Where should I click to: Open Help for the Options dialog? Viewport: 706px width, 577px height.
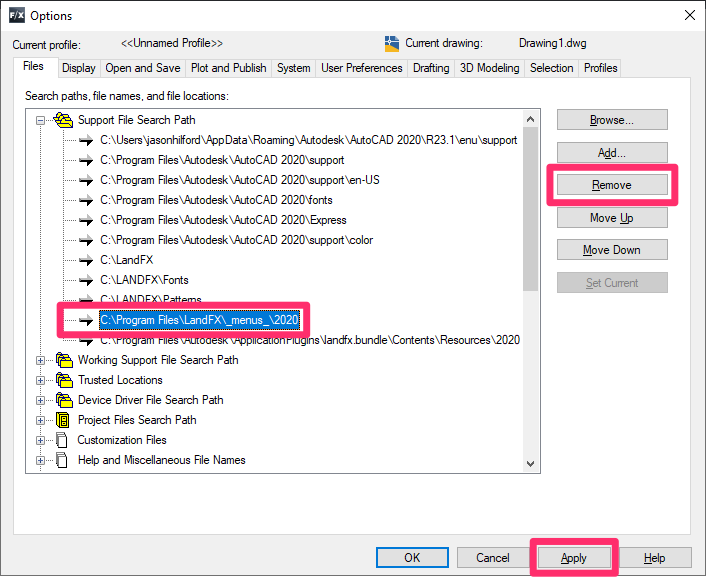click(x=654, y=558)
